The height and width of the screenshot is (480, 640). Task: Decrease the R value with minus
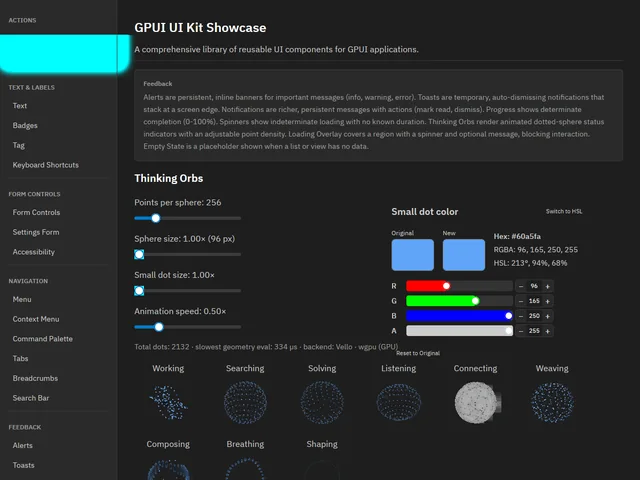click(x=521, y=286)
